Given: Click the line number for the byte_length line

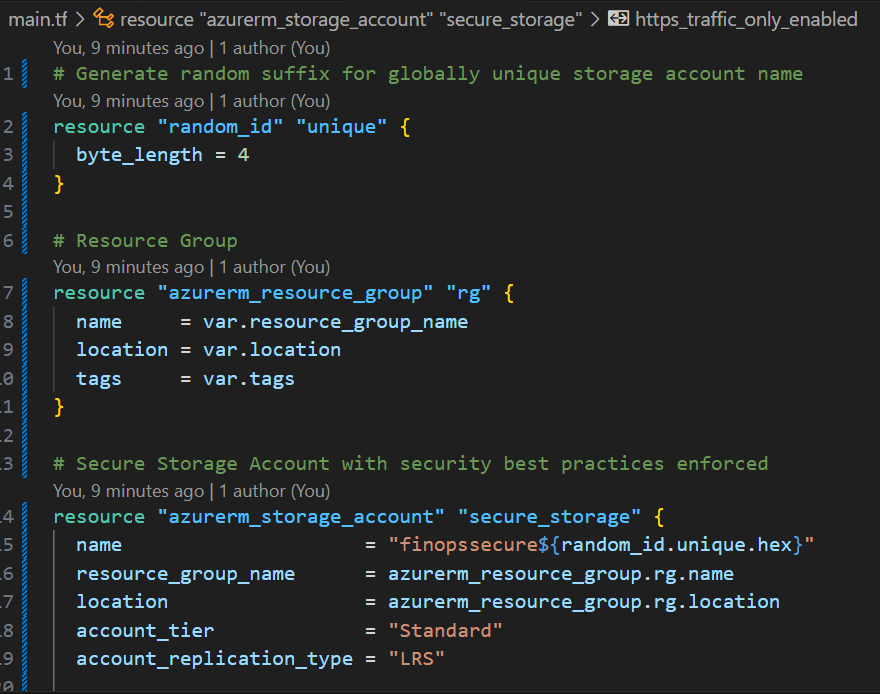Looking at the screenshot, I should coord(9,155).
